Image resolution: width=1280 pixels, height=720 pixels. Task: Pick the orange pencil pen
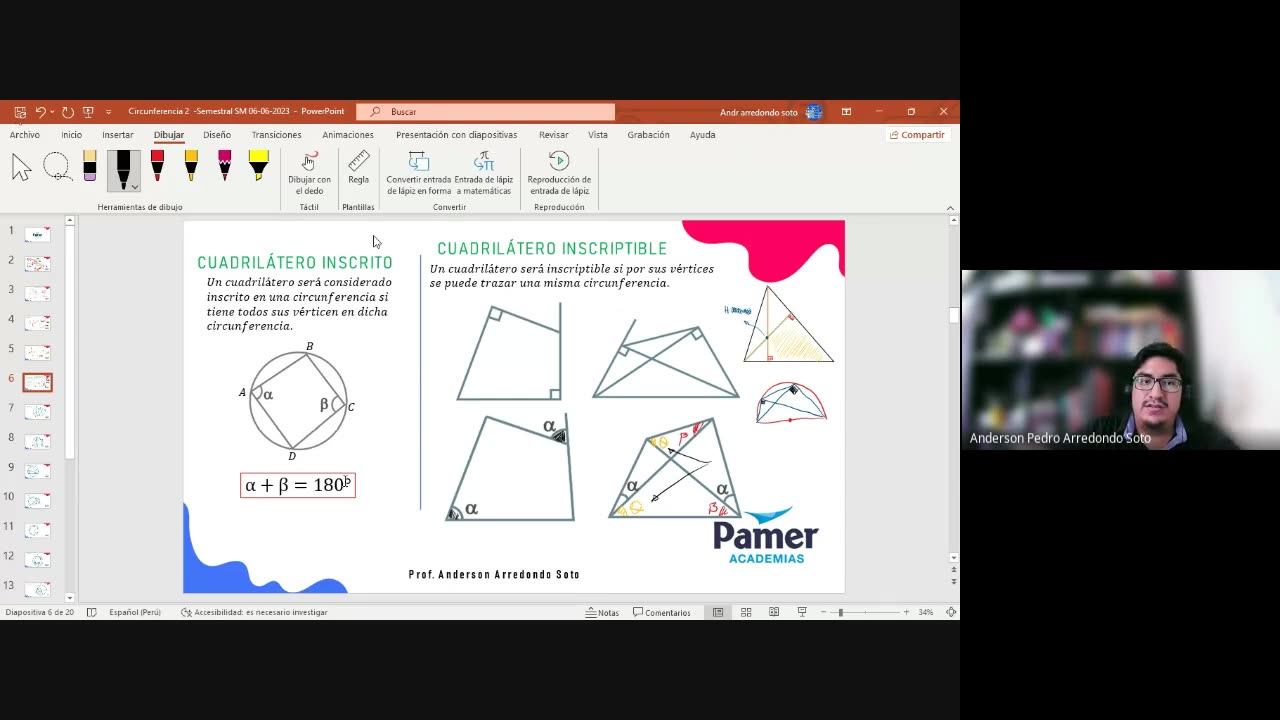191,166
